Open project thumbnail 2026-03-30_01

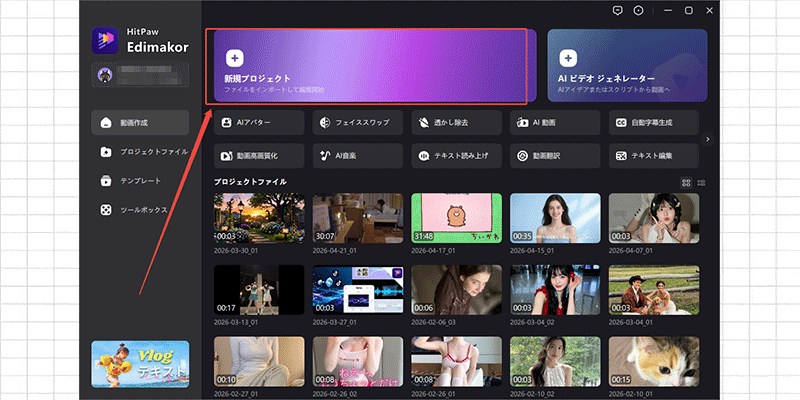[x=259, y=218]
